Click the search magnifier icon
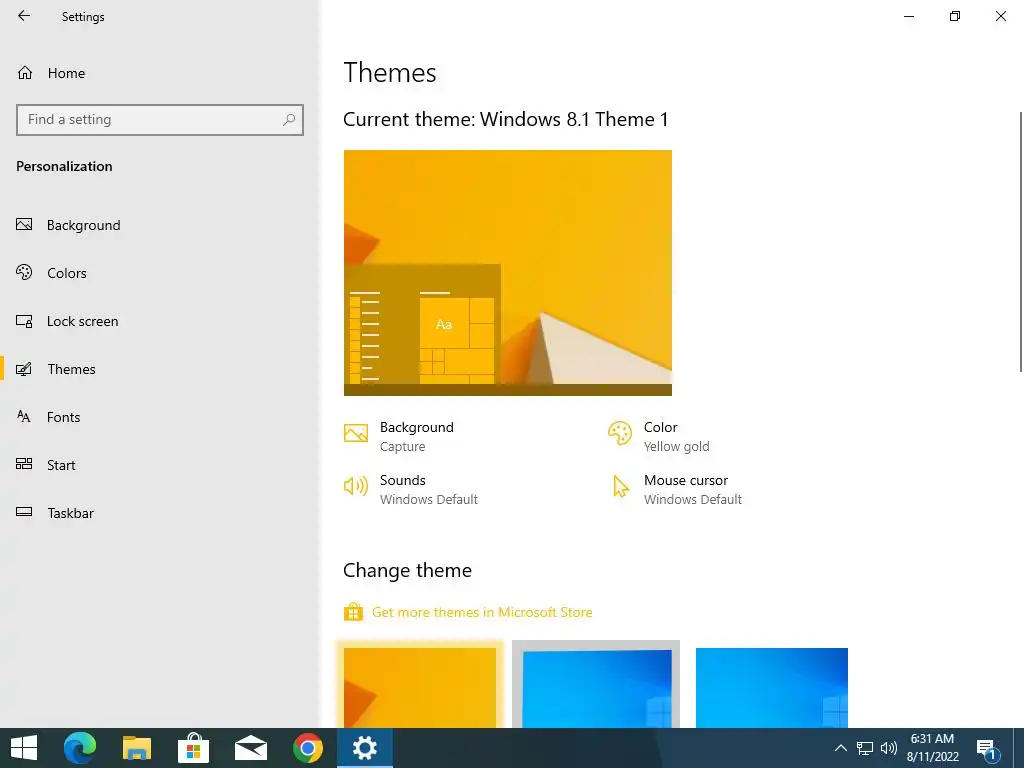Image resolution: width=1024 pixels, height=768 pixels. [x=289, y=120]
